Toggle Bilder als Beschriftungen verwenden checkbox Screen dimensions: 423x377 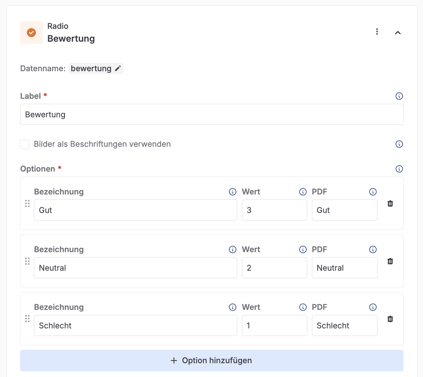pos(25,144)
